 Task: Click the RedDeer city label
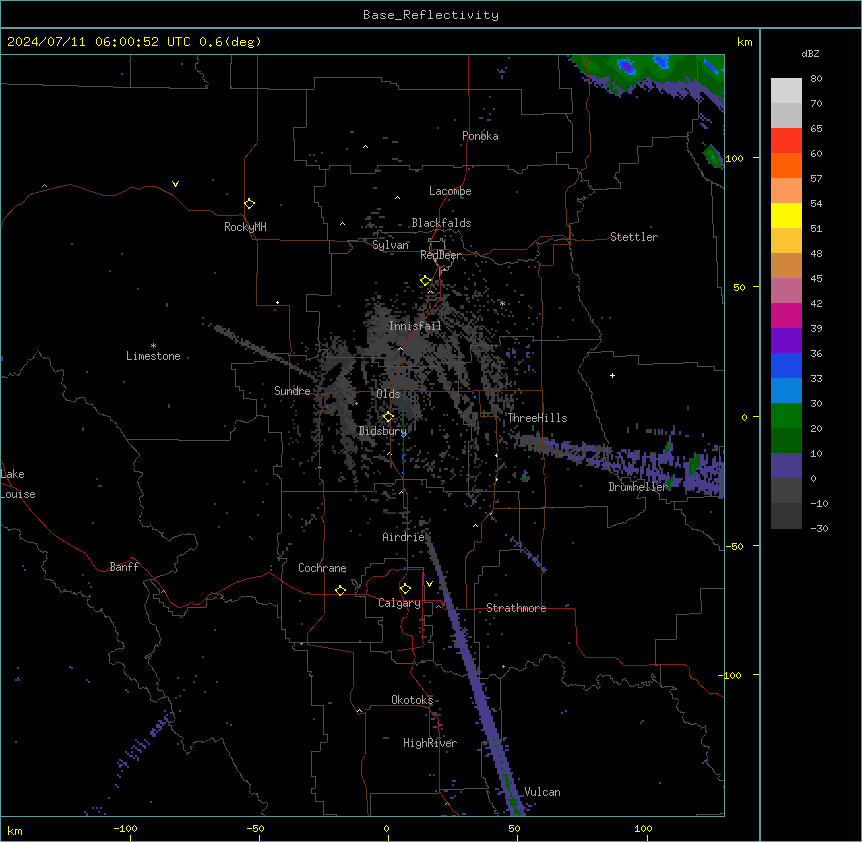pos(440,255)
